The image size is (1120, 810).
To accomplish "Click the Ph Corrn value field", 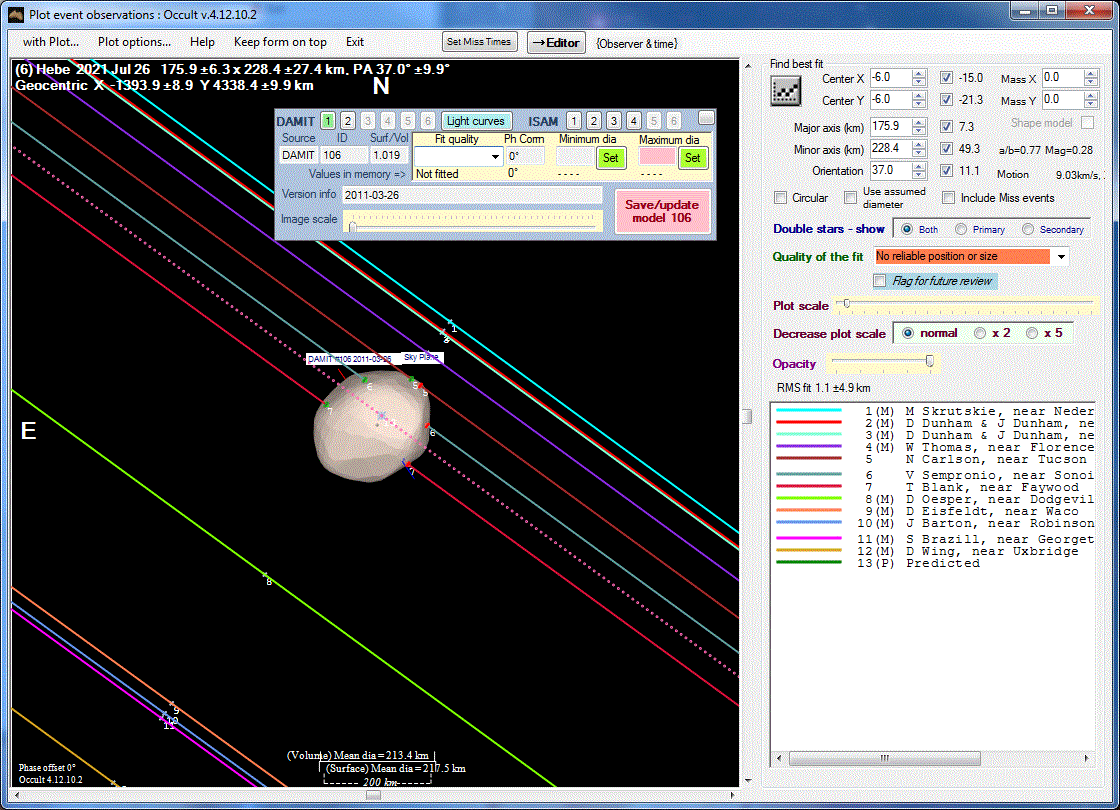I will point(524,156).
